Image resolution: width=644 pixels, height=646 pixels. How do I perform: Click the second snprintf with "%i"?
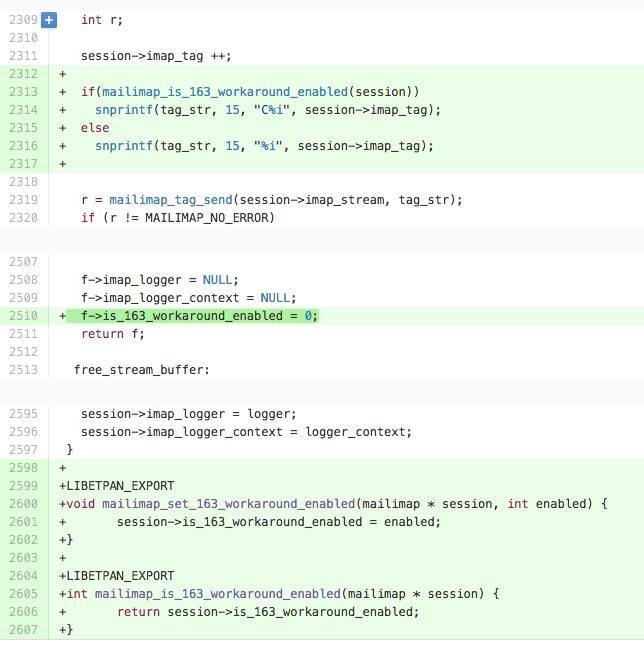pos(124,146)
